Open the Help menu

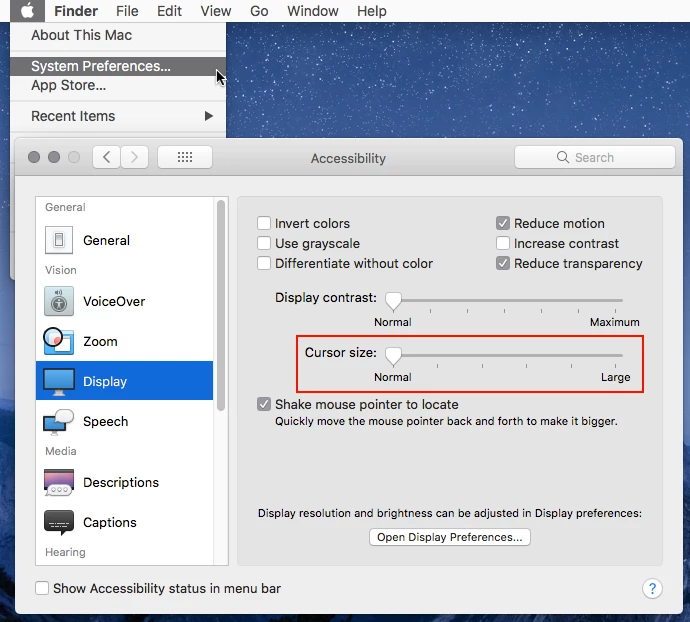pos(372,11)
